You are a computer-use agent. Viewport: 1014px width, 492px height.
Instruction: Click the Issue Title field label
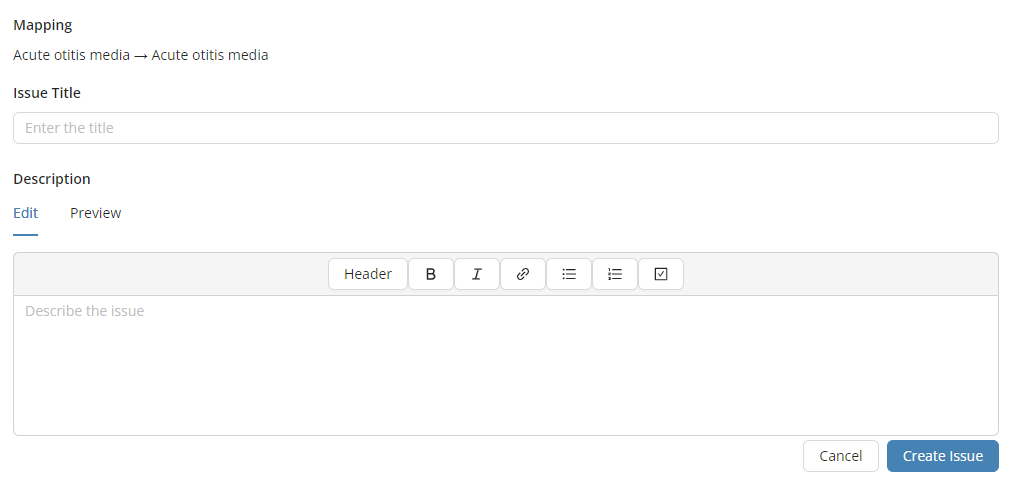[47, 93]
